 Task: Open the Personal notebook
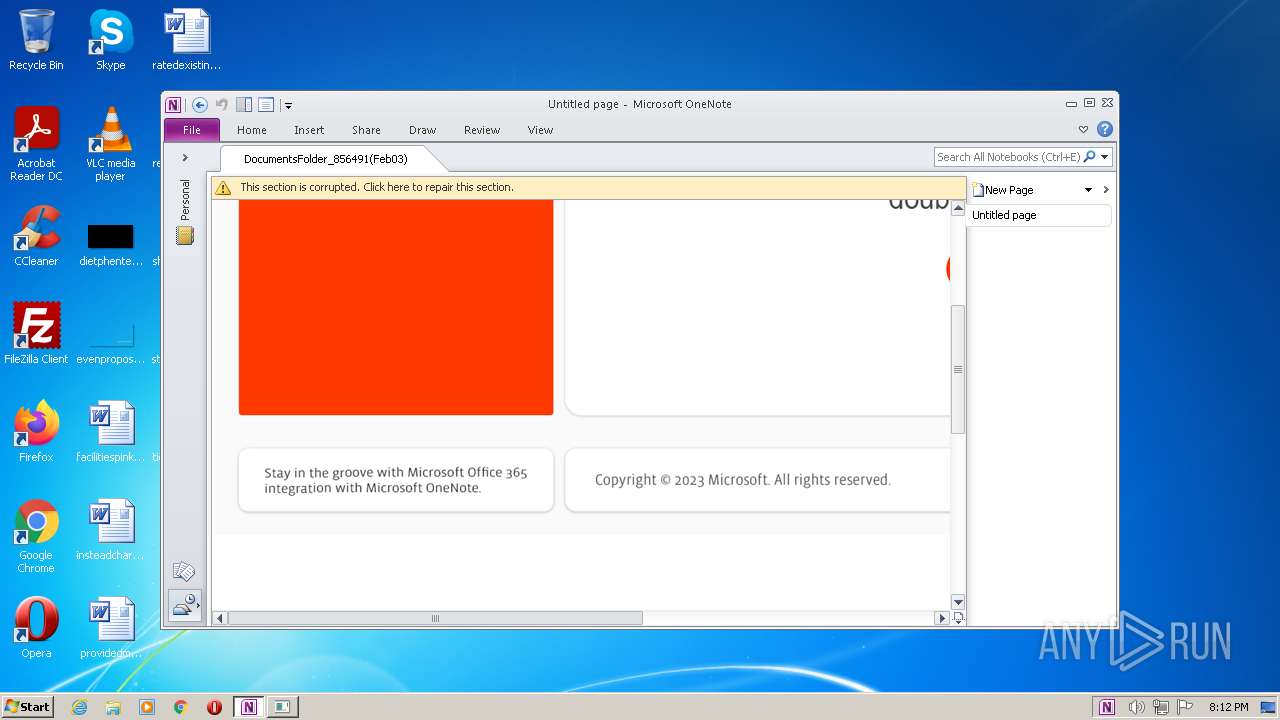point(185,211)
